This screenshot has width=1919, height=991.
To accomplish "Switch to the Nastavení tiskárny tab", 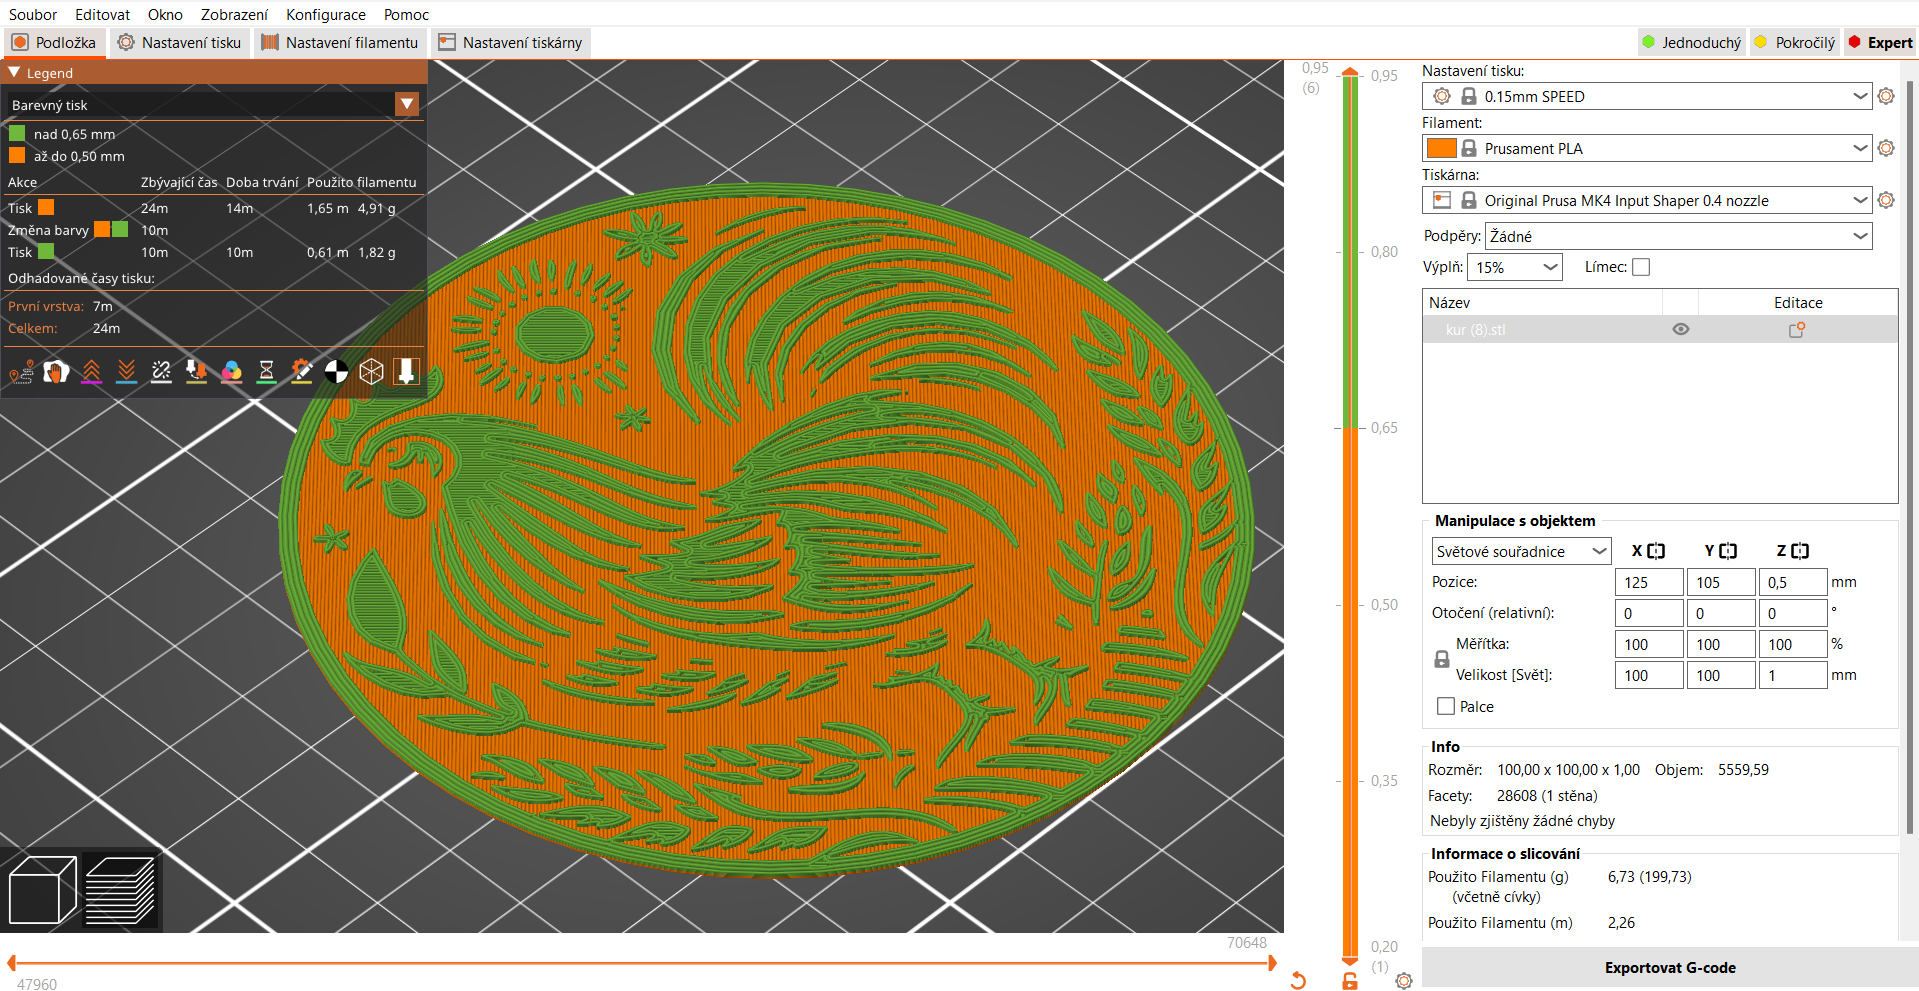I will [x=510, y=42].
